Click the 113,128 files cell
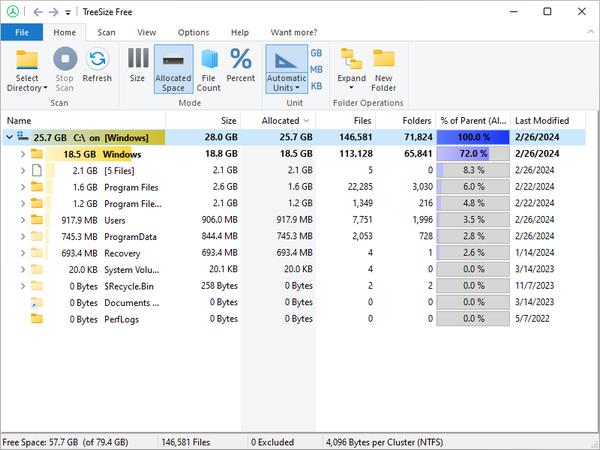The image size is (600, 450). click(356, 153)
